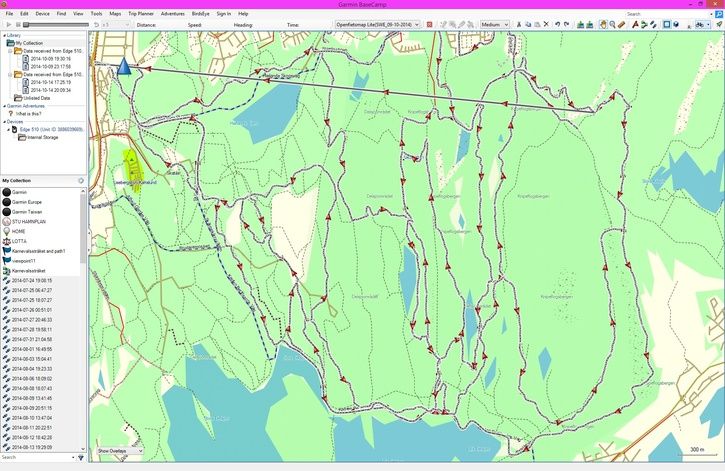The image size is (725, 471).
Task: Toggle the 3D map view icon
Action: [676, 24]
